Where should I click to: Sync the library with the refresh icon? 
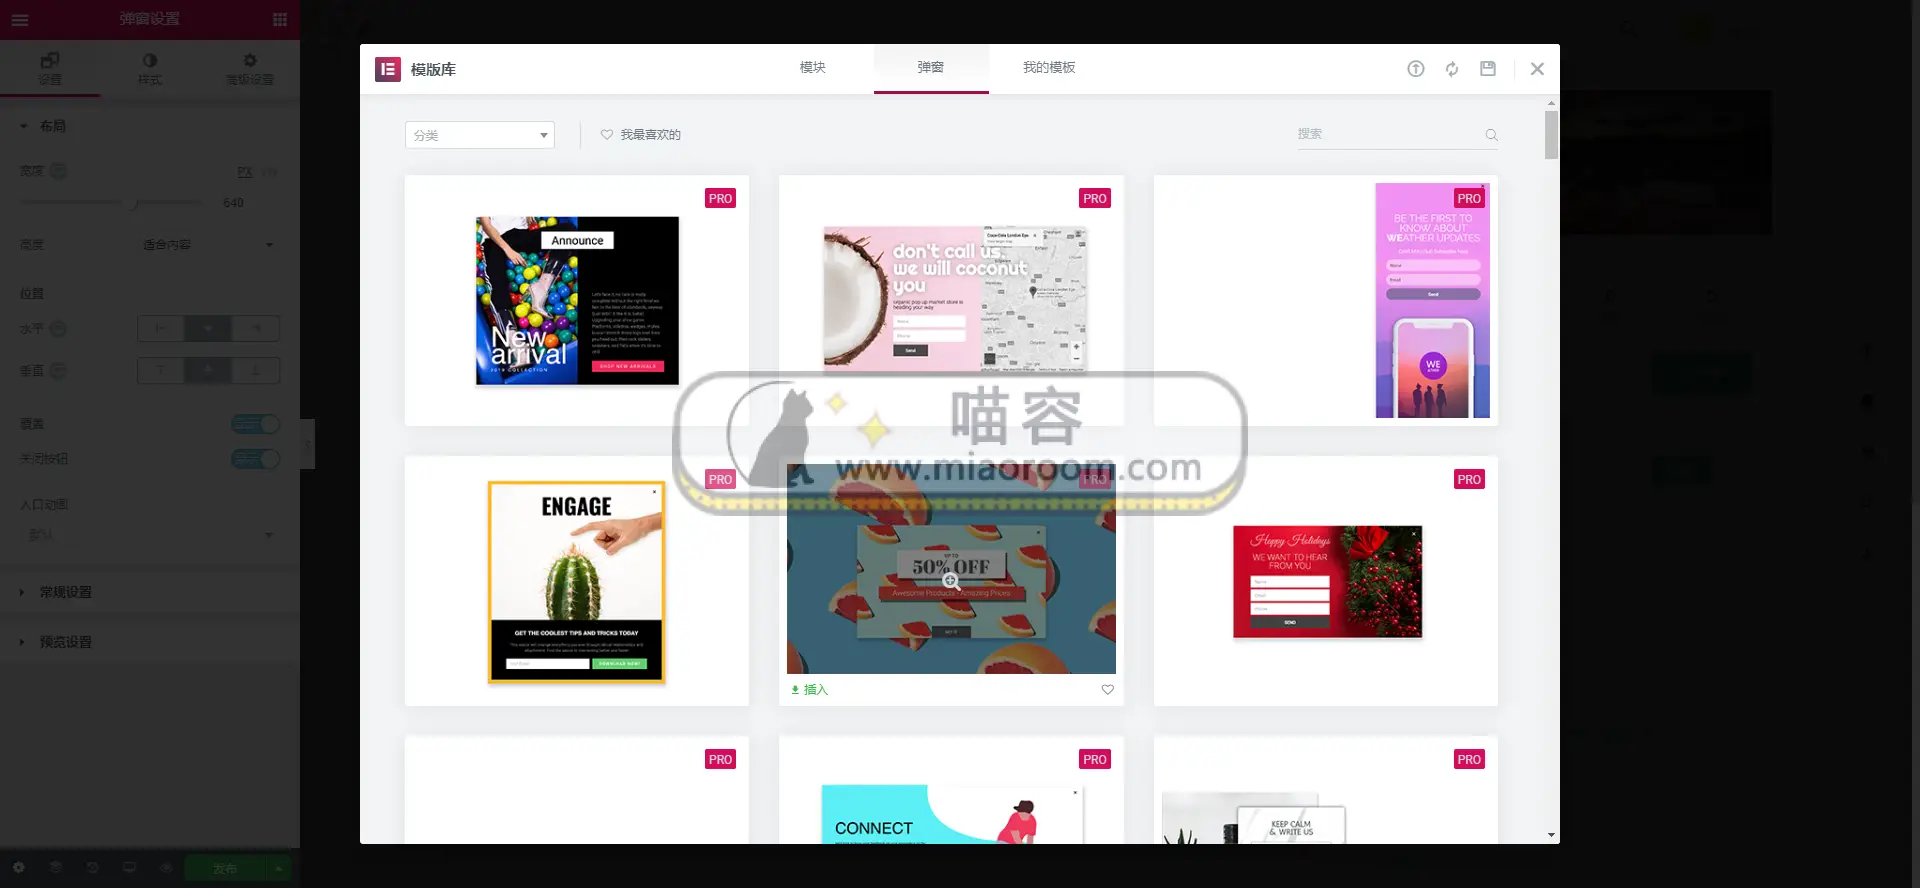(x=1452, y=69)
